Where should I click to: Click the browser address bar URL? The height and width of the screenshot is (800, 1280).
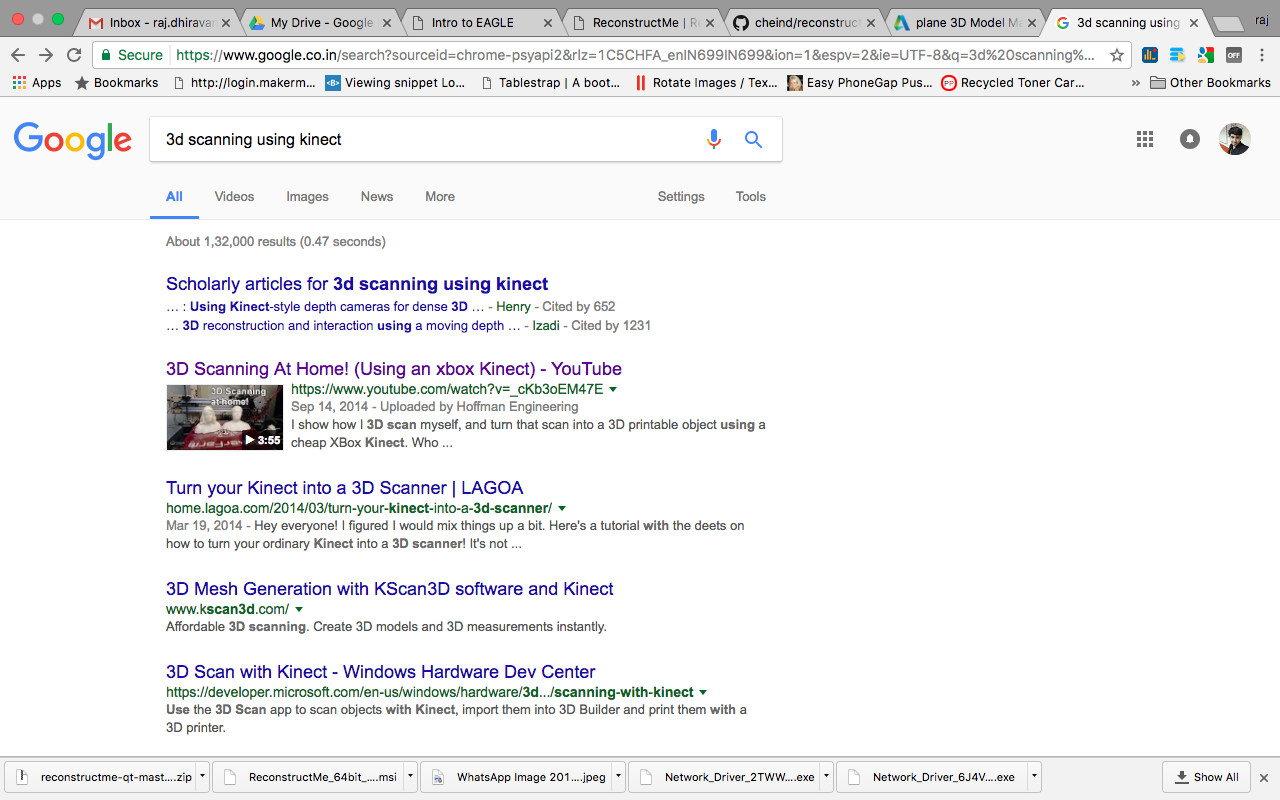635,55
